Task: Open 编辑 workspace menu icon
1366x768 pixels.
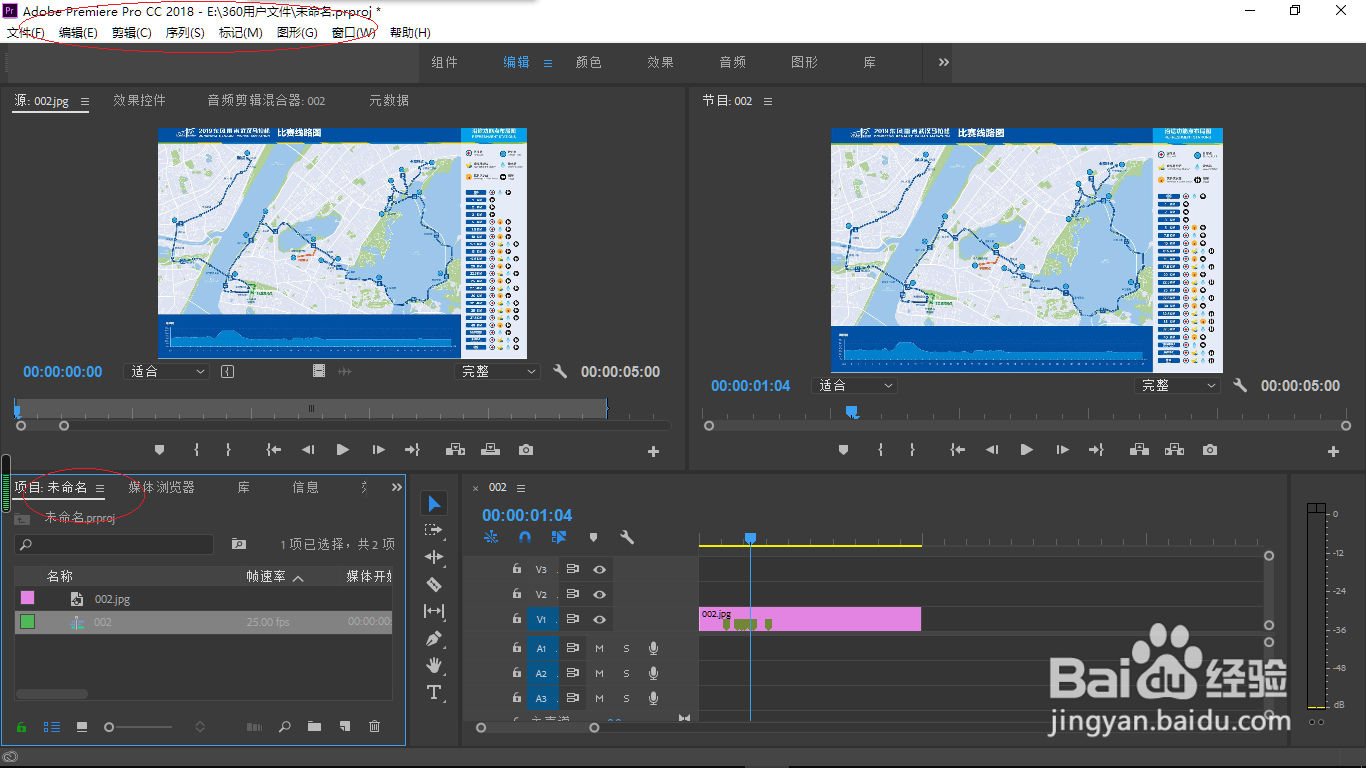Action: 548,63
